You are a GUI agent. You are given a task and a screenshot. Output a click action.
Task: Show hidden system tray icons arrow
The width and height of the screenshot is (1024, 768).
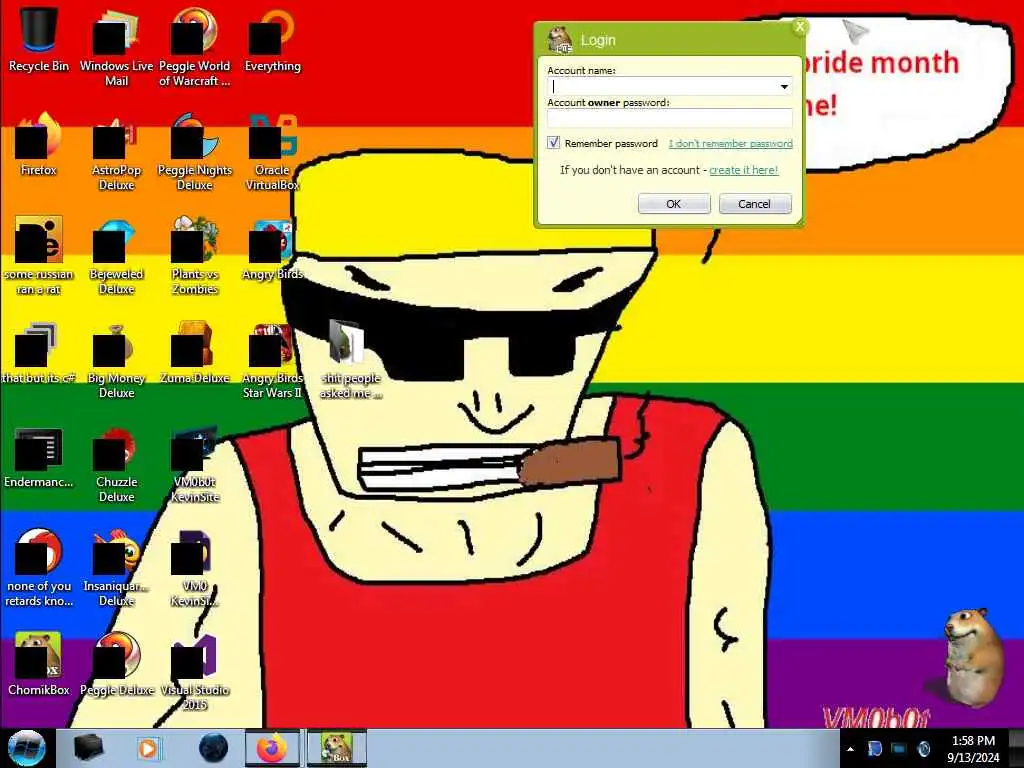850,749
